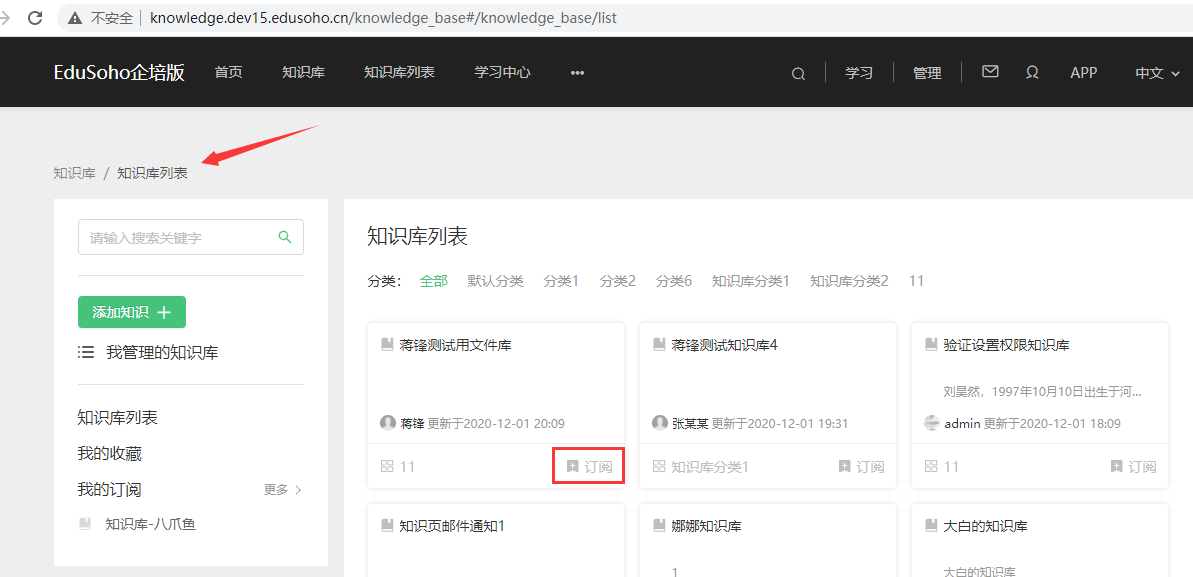Click grid icon on 验证设置权限知识库 card

[x=931, y=466]
